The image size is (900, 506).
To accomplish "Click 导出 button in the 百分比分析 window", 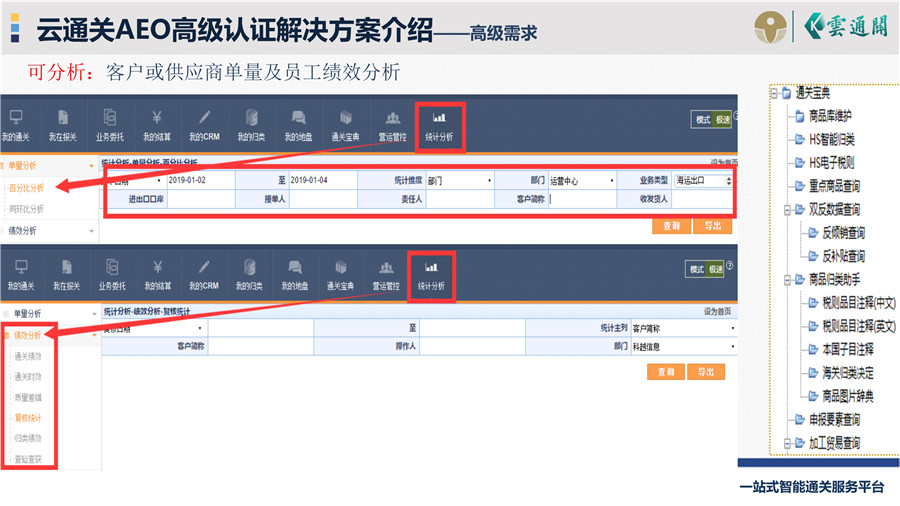I will coord(713,226).
